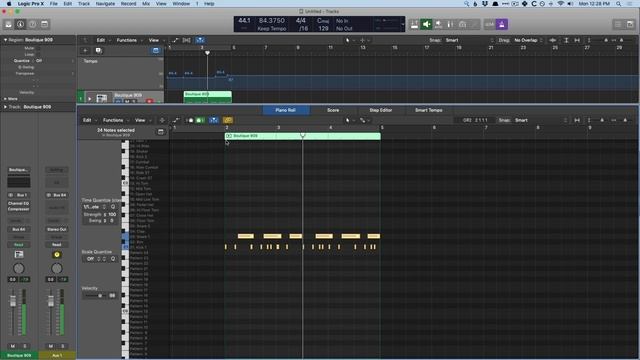Click the Boutique 909 instrument icon in track header
This screenshot has height=360, width=640.
click(x=102, y=98)
